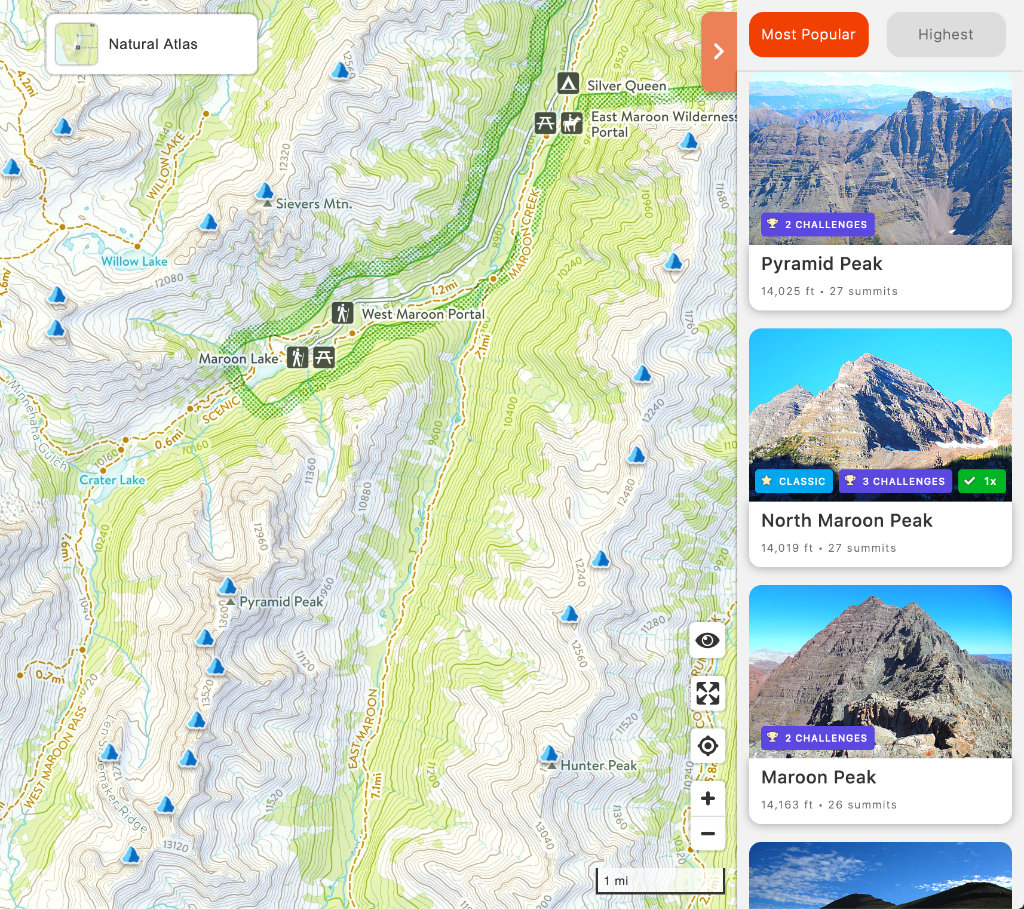Screen dimensions: 1024x910
Task: Zoom in on the map
Action: [707, 798]
